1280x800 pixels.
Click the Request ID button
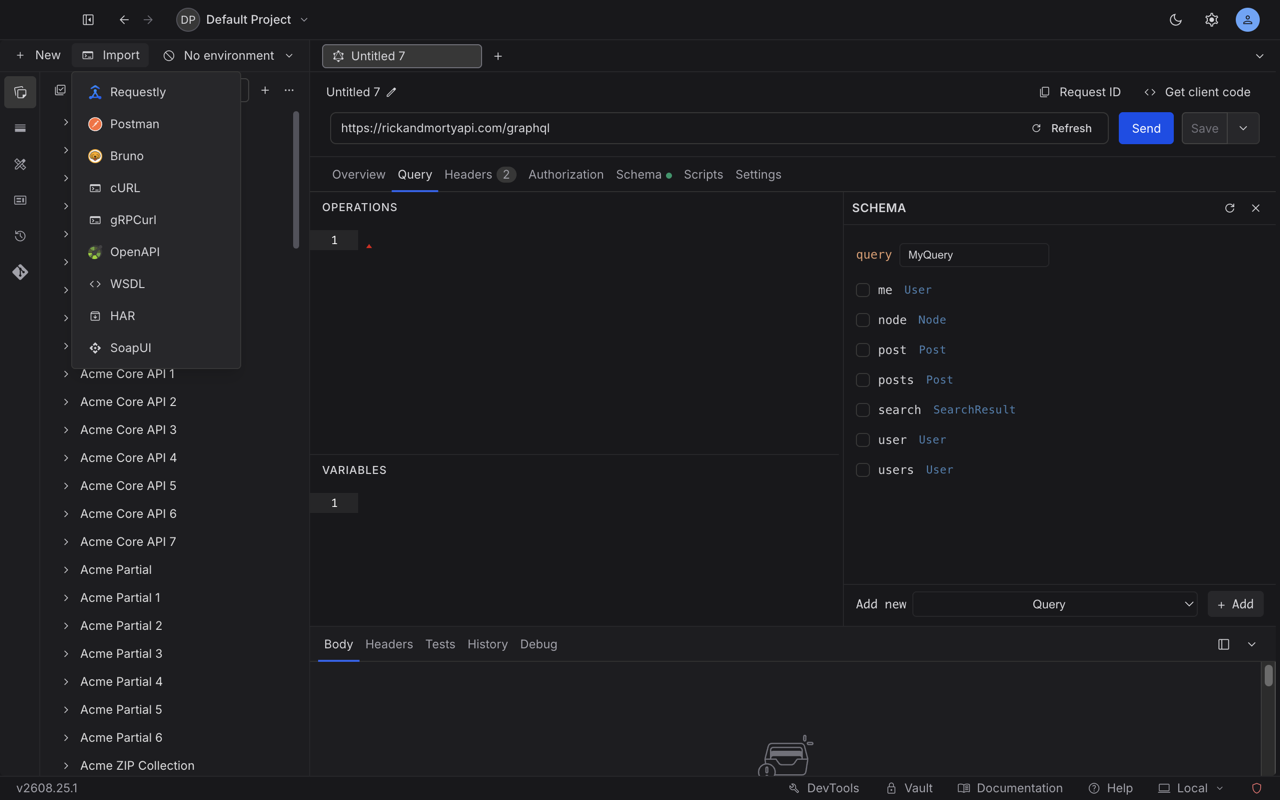[1080, 92]
